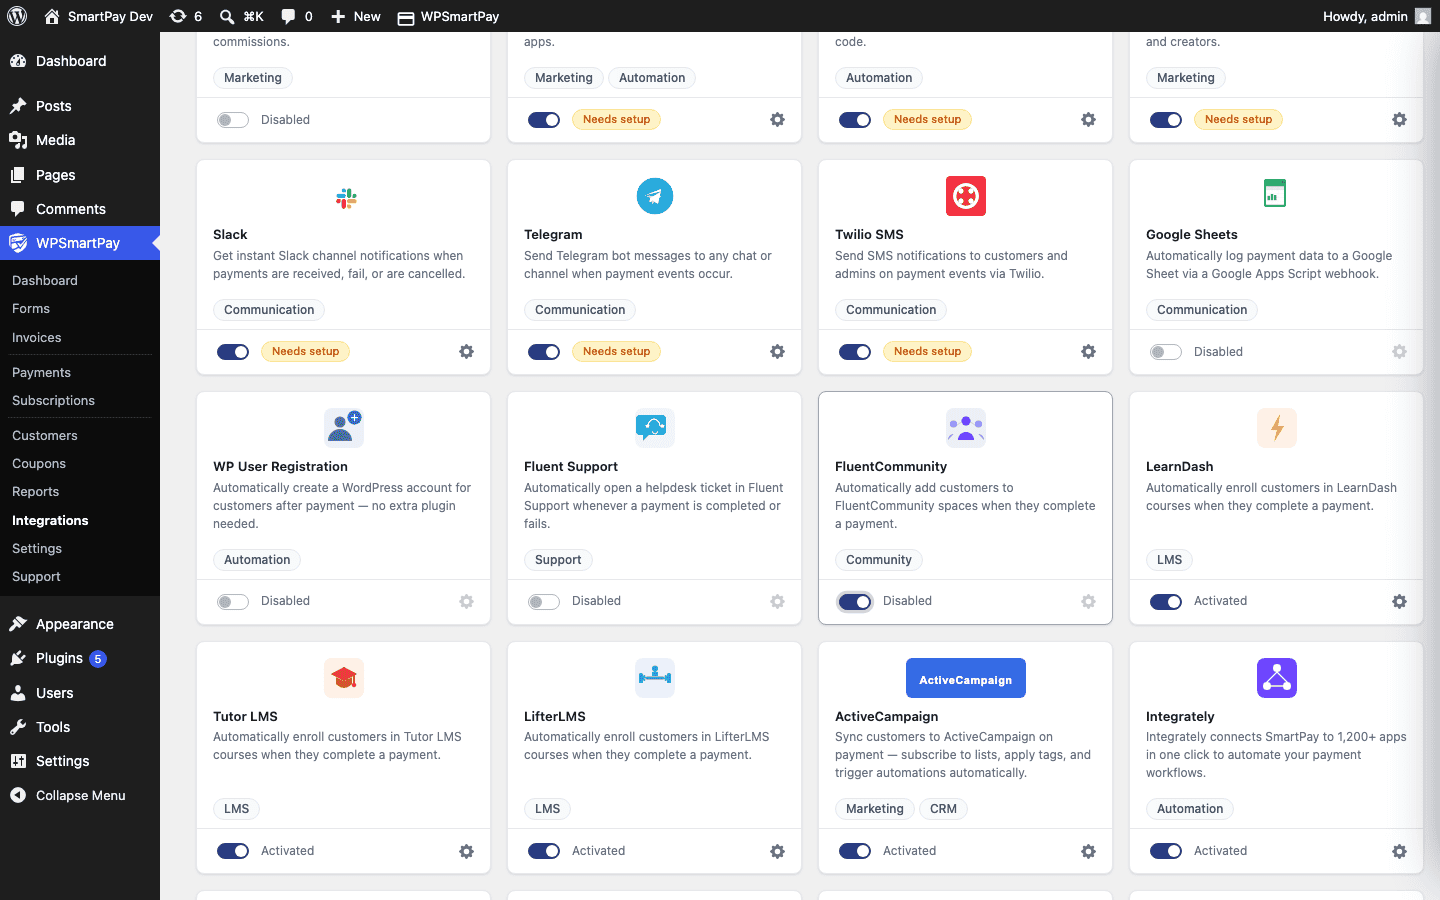Viewport: 1440px width, 900px height.
Task: Click the Fluent Support logo icon
Action: point(655,427)
